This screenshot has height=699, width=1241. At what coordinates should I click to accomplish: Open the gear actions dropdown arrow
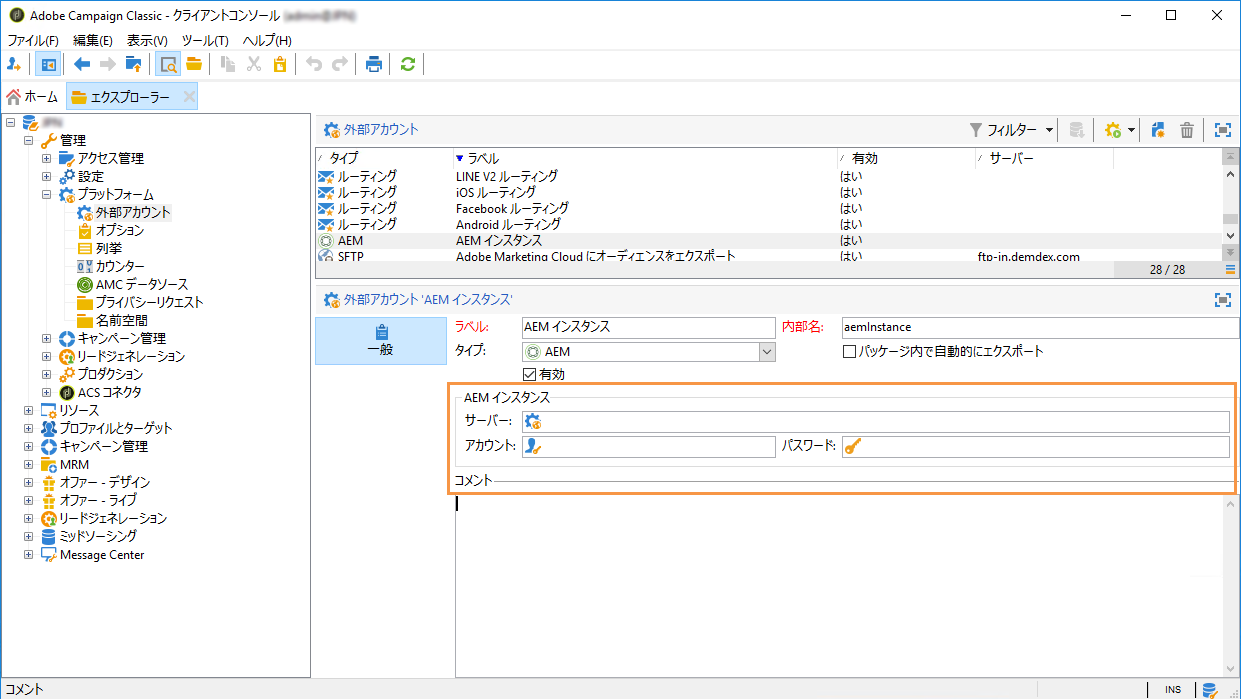(1131, 130)
